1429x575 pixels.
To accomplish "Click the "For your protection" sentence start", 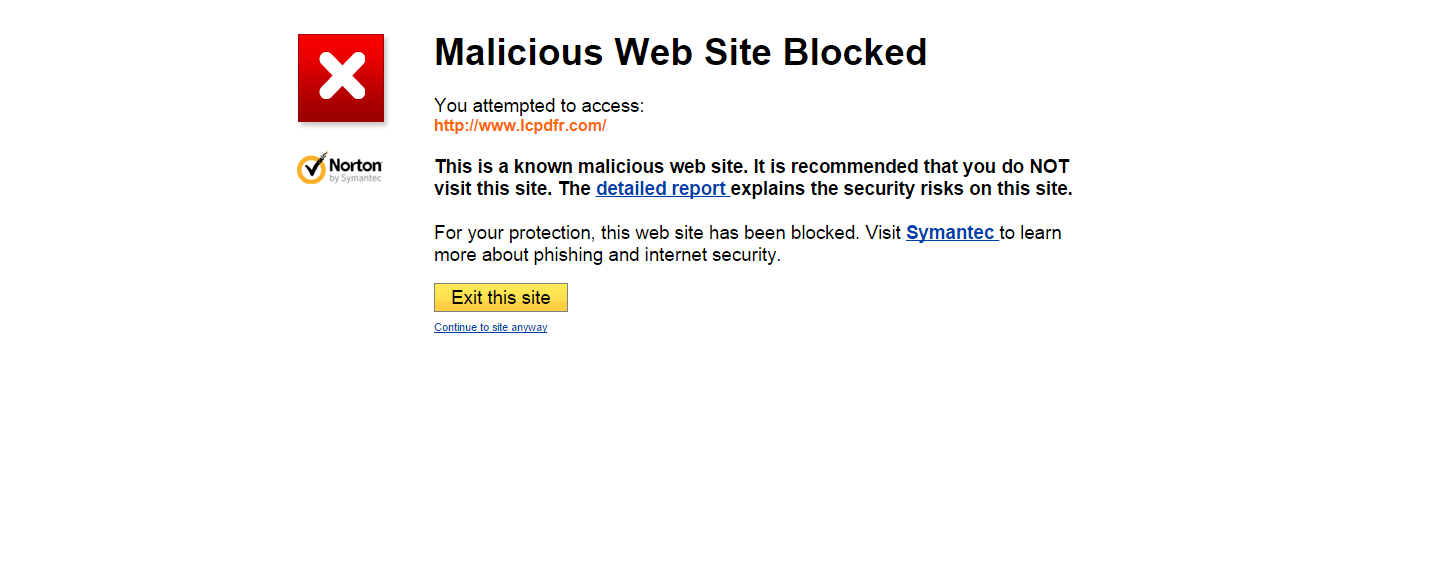I will pyautogui.click(x=514, y=233).
